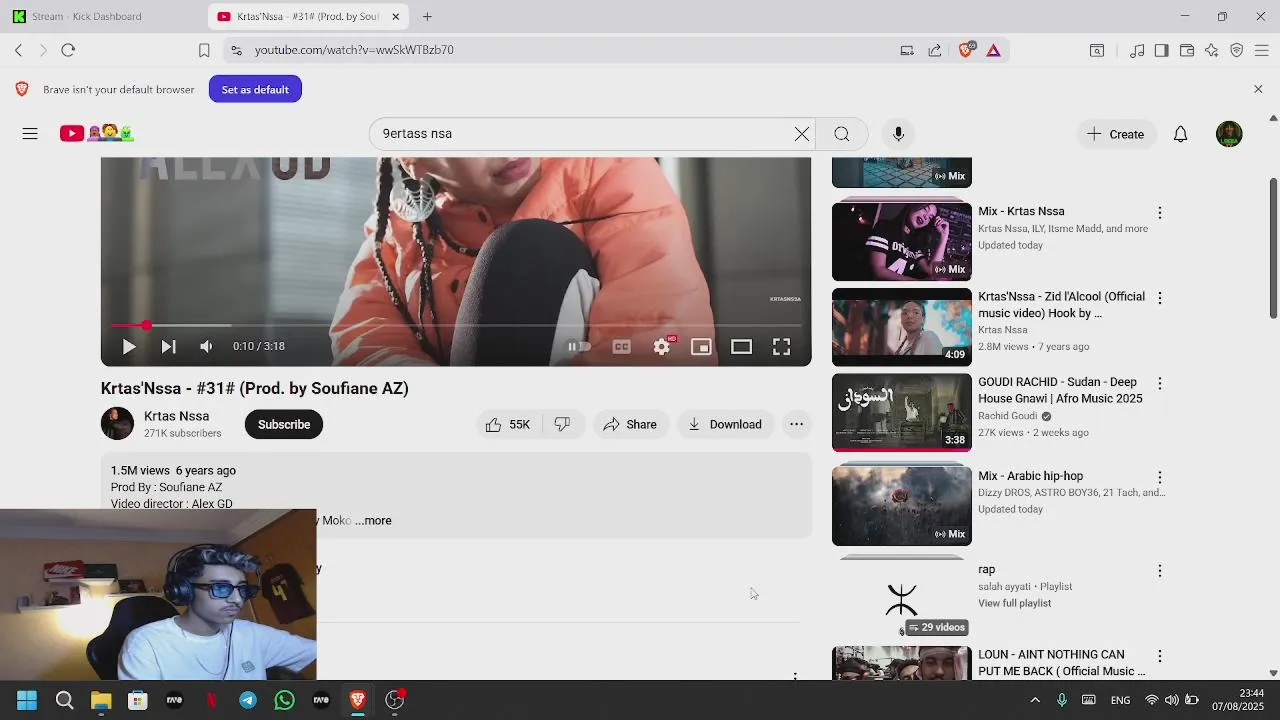
Task: Open Brave Shields lion icon
Action: tap(966, 50)
